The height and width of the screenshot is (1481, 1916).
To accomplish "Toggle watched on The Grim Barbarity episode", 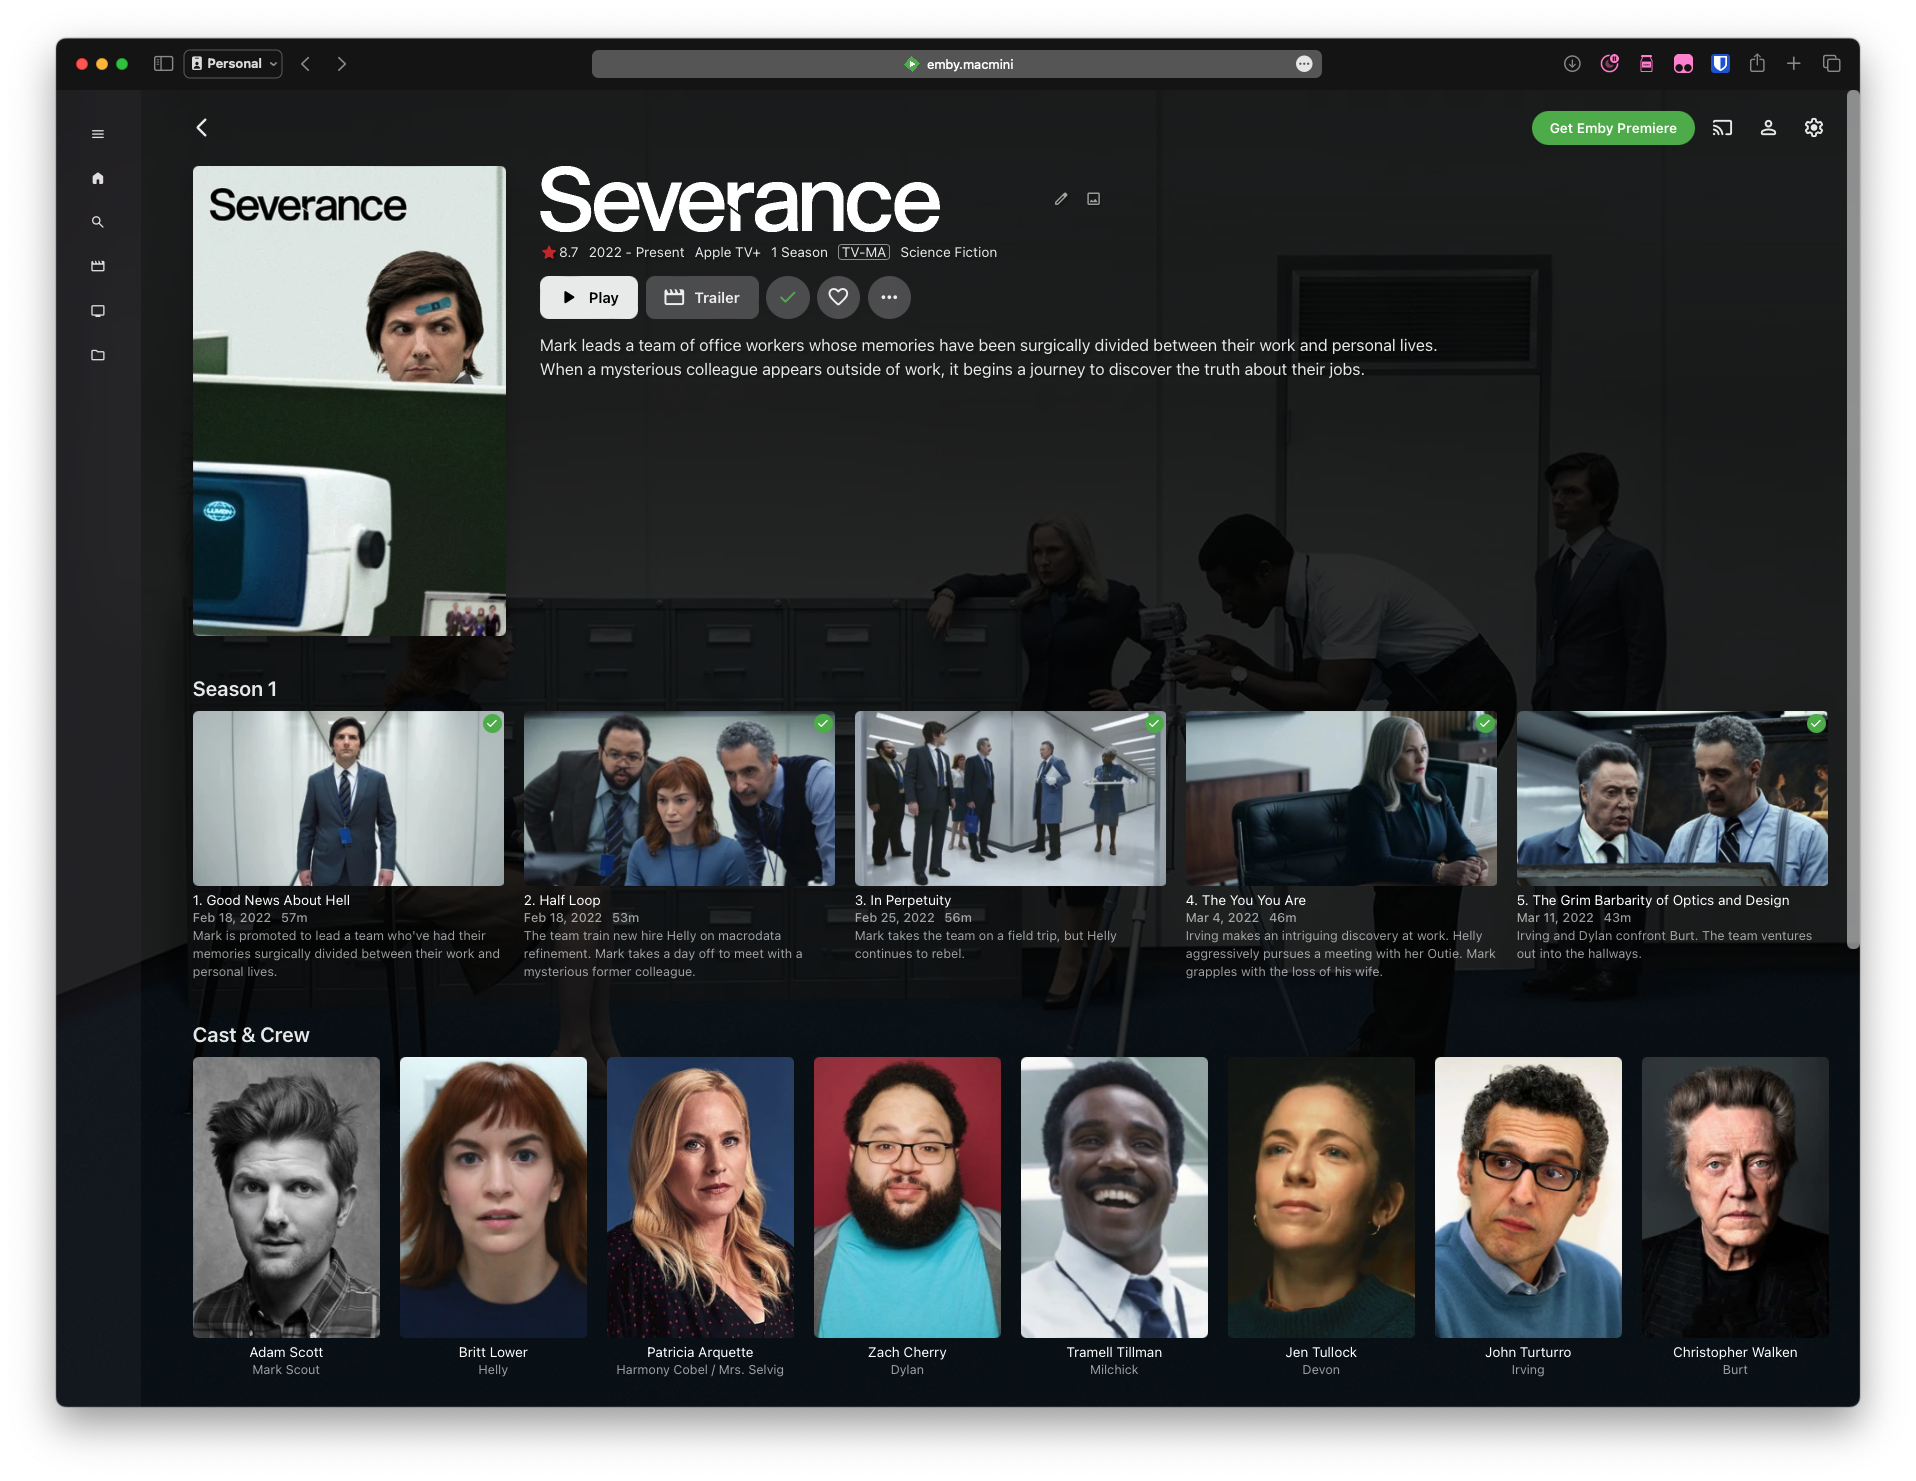I will 1816,723.
